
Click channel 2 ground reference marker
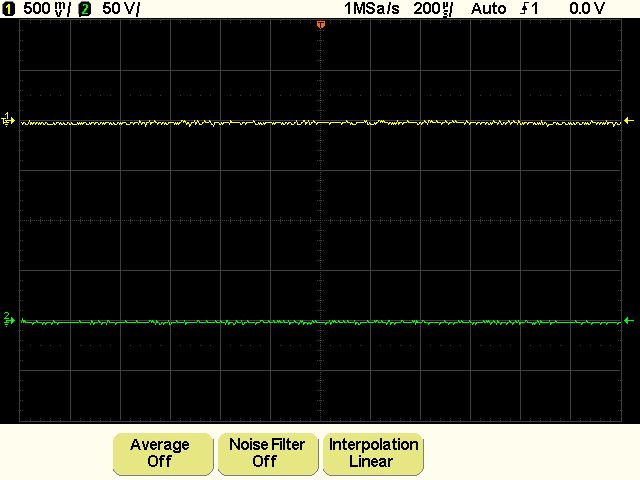[x=9, y=320]
